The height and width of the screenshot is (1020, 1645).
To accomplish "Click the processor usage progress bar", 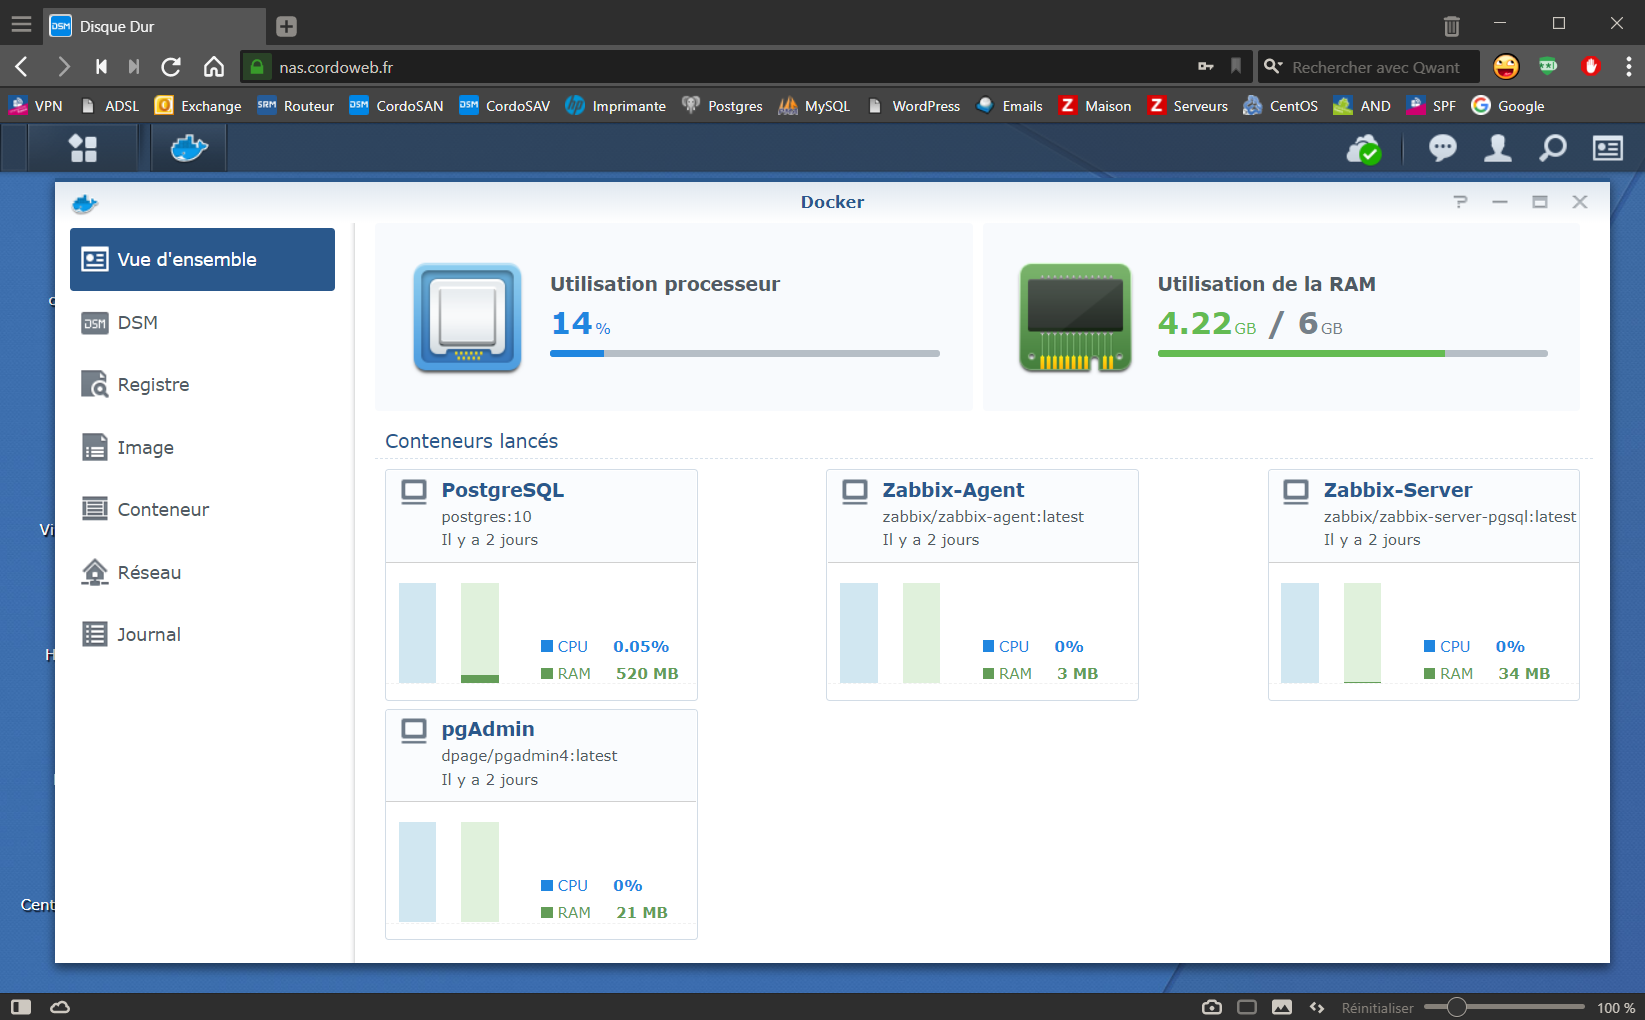I will click(x=745, y=353).
